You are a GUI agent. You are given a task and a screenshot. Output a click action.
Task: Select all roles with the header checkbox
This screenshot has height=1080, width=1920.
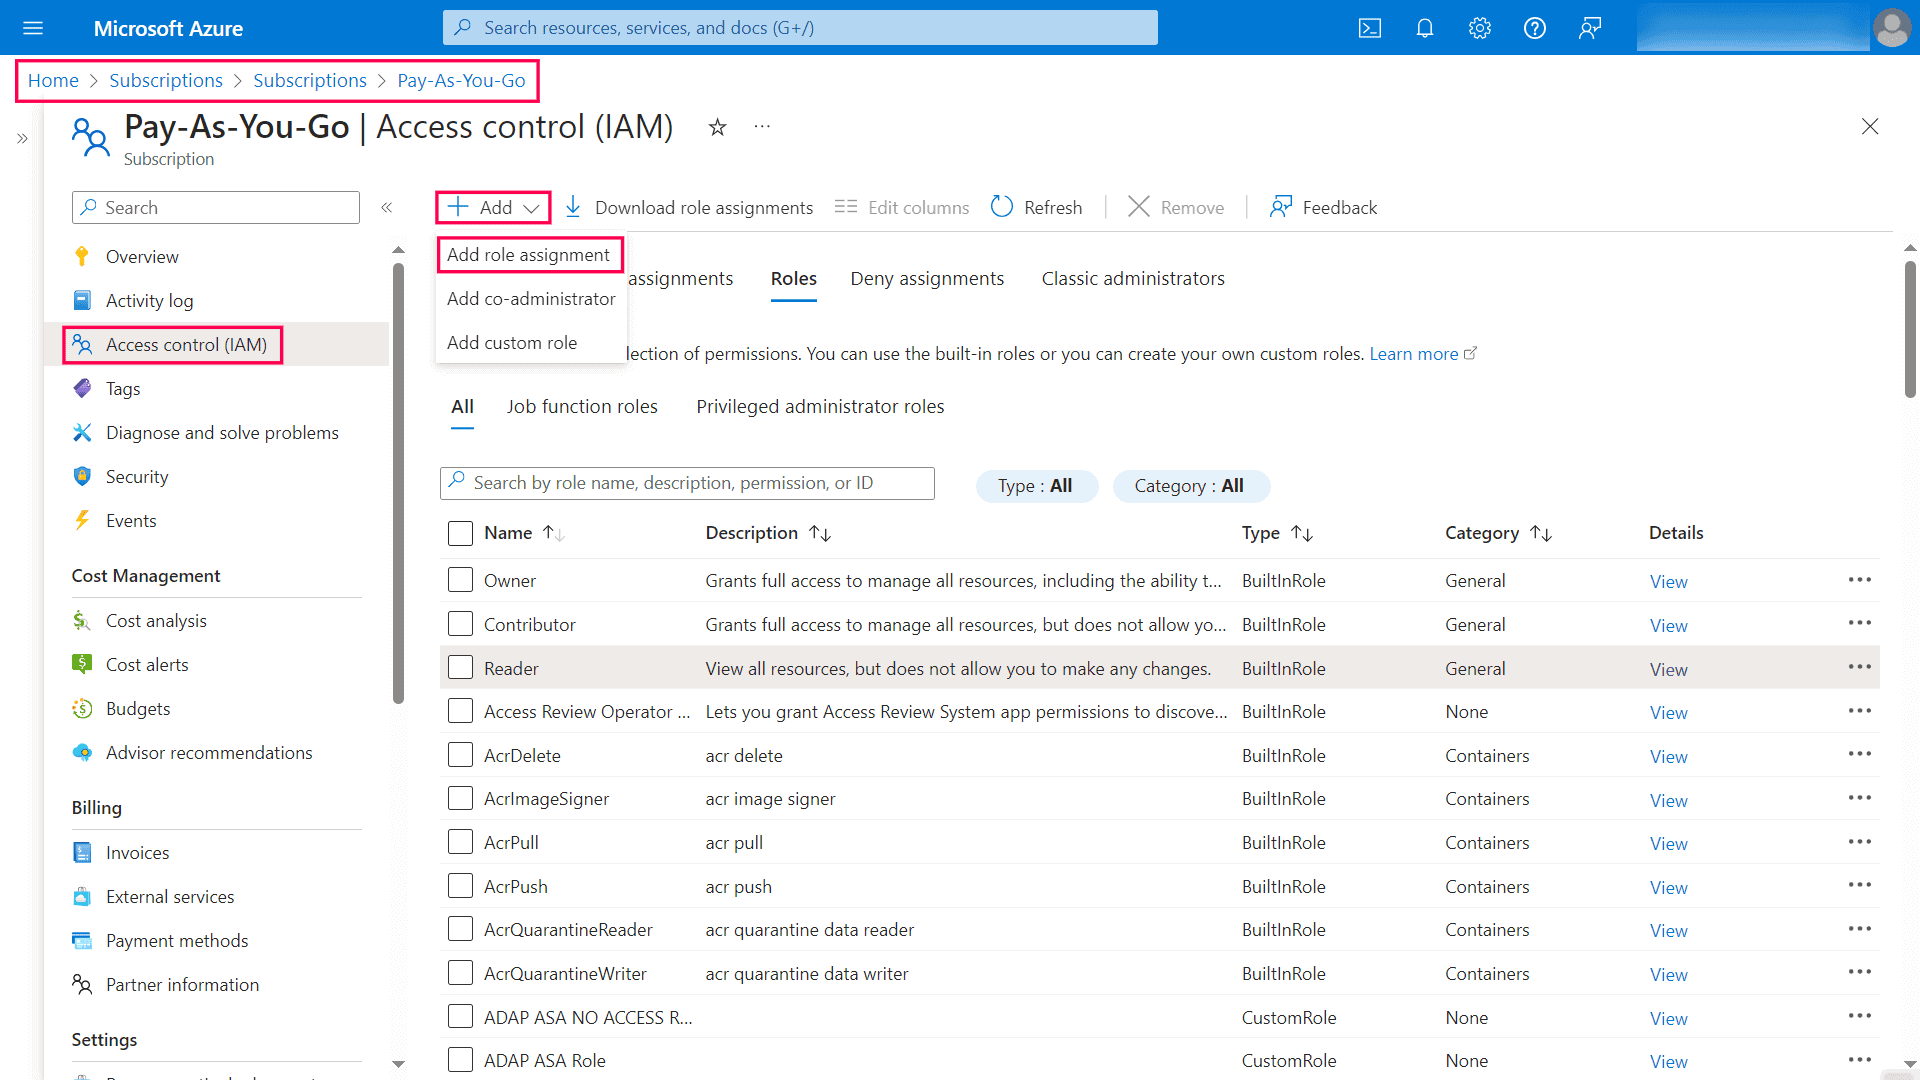460,533
